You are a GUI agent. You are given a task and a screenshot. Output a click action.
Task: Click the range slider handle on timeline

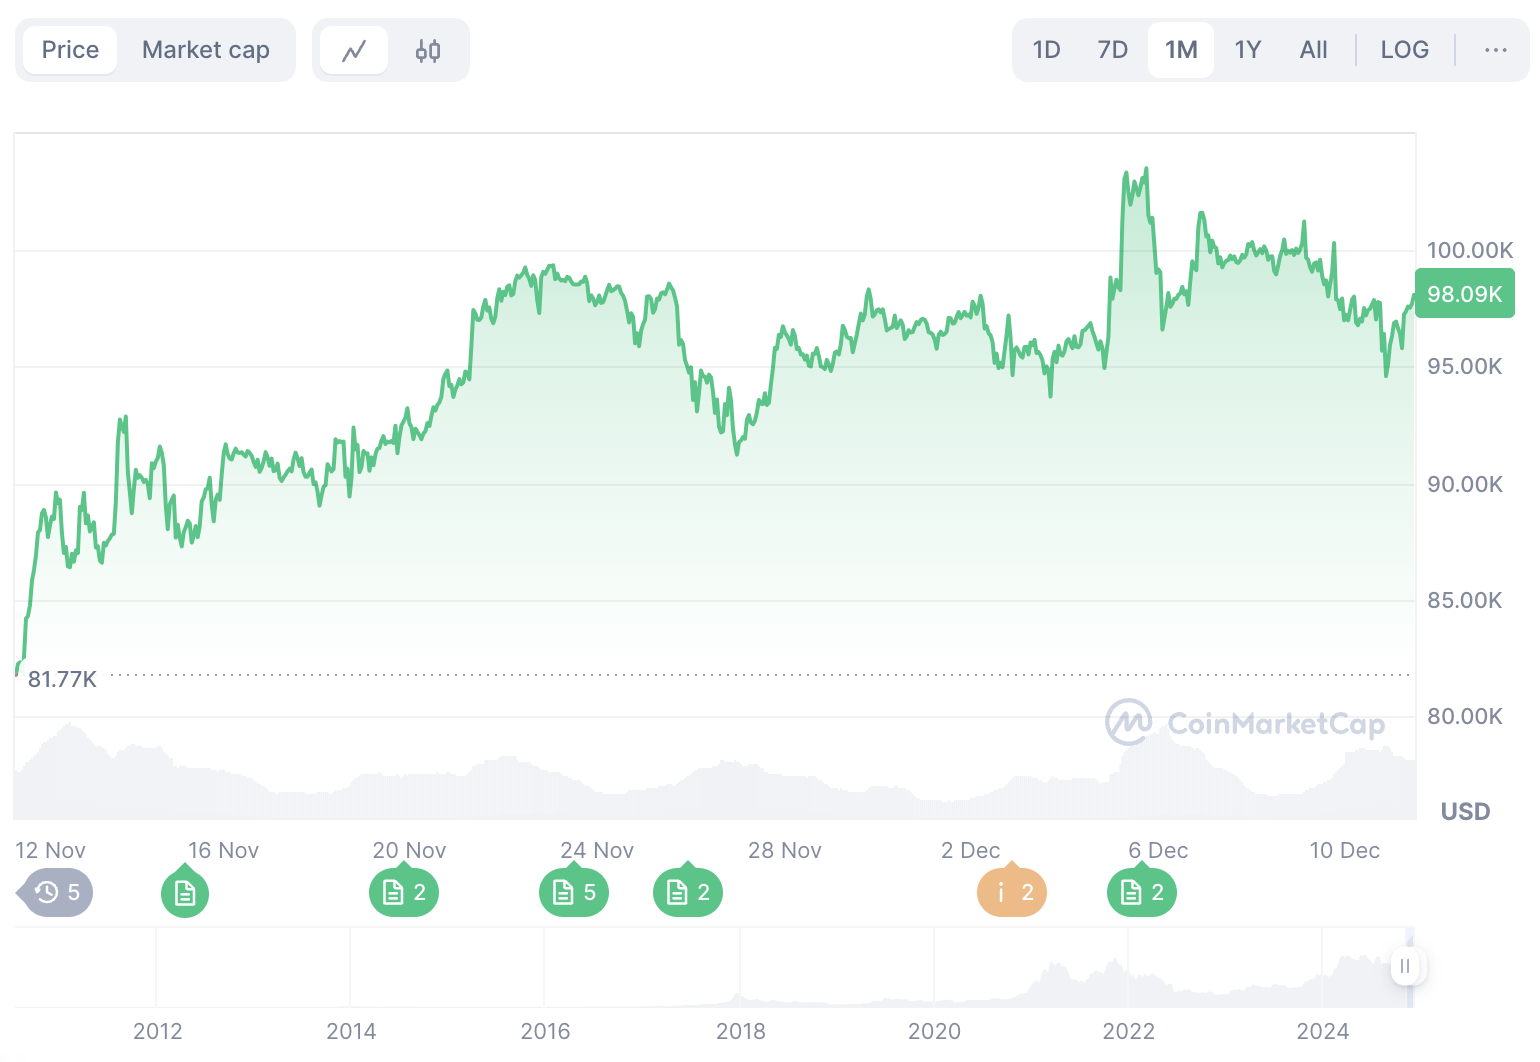click(1405, 966)
